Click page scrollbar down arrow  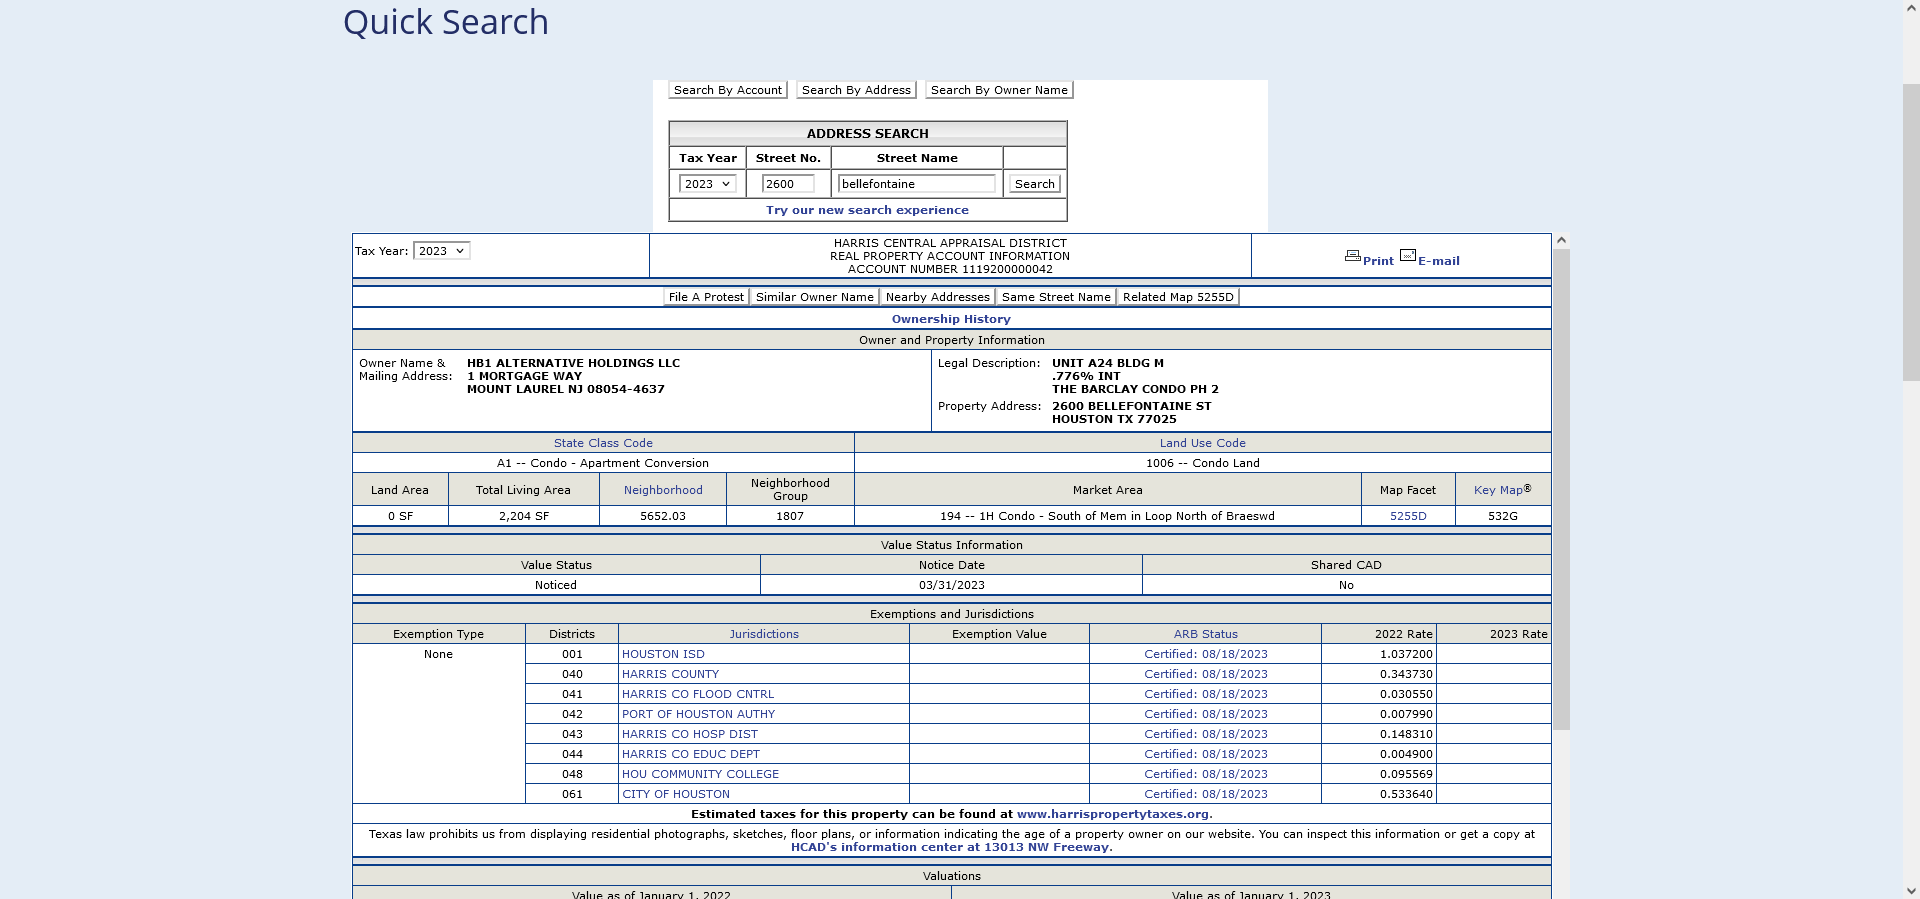point(1911,890)
